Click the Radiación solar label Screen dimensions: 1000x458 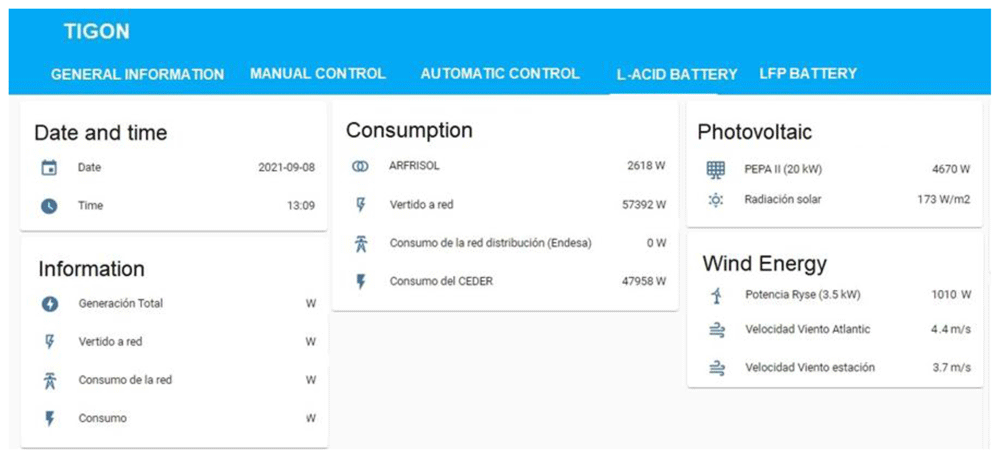tap(783, 200)
